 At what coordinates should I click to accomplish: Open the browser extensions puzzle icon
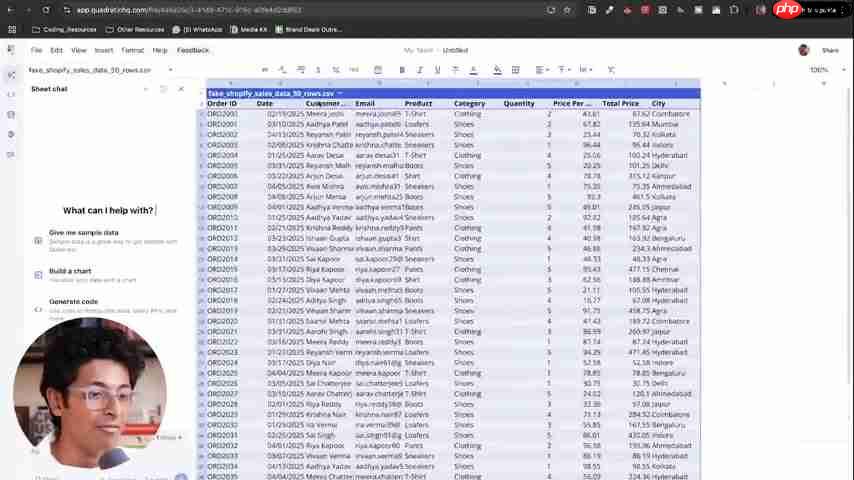pos(734,10)
